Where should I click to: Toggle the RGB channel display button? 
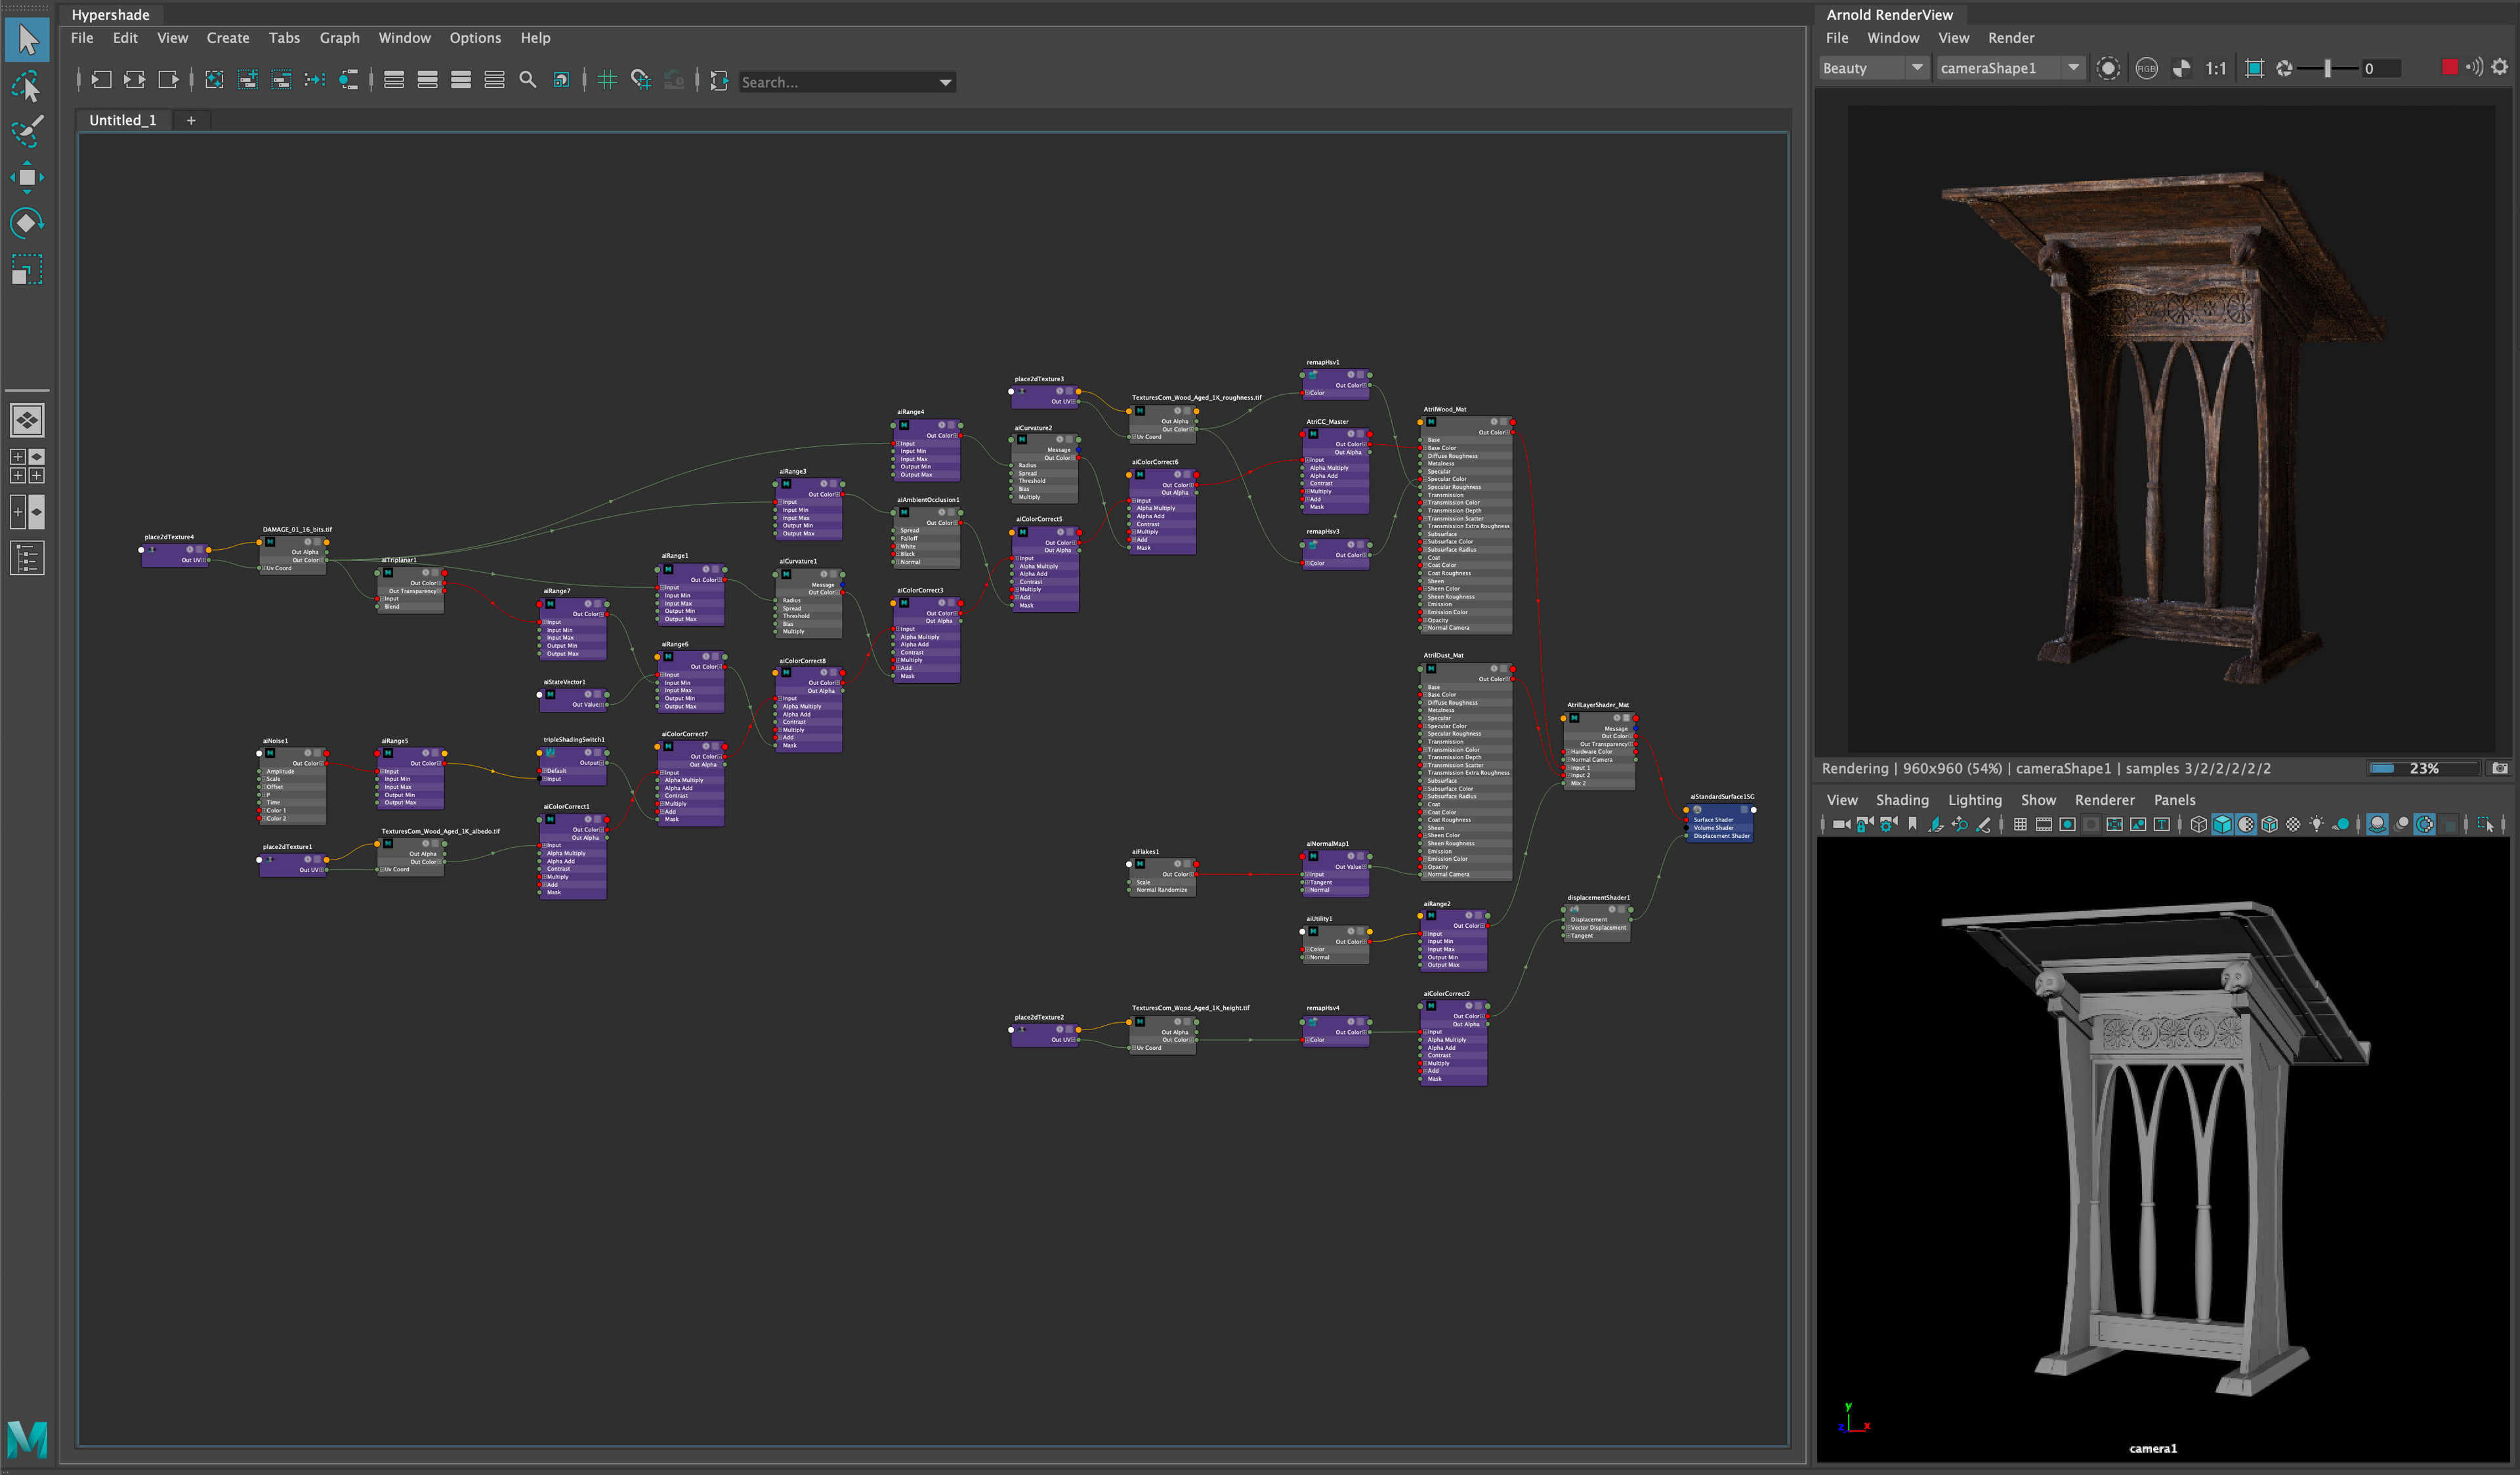[2146, 68]
